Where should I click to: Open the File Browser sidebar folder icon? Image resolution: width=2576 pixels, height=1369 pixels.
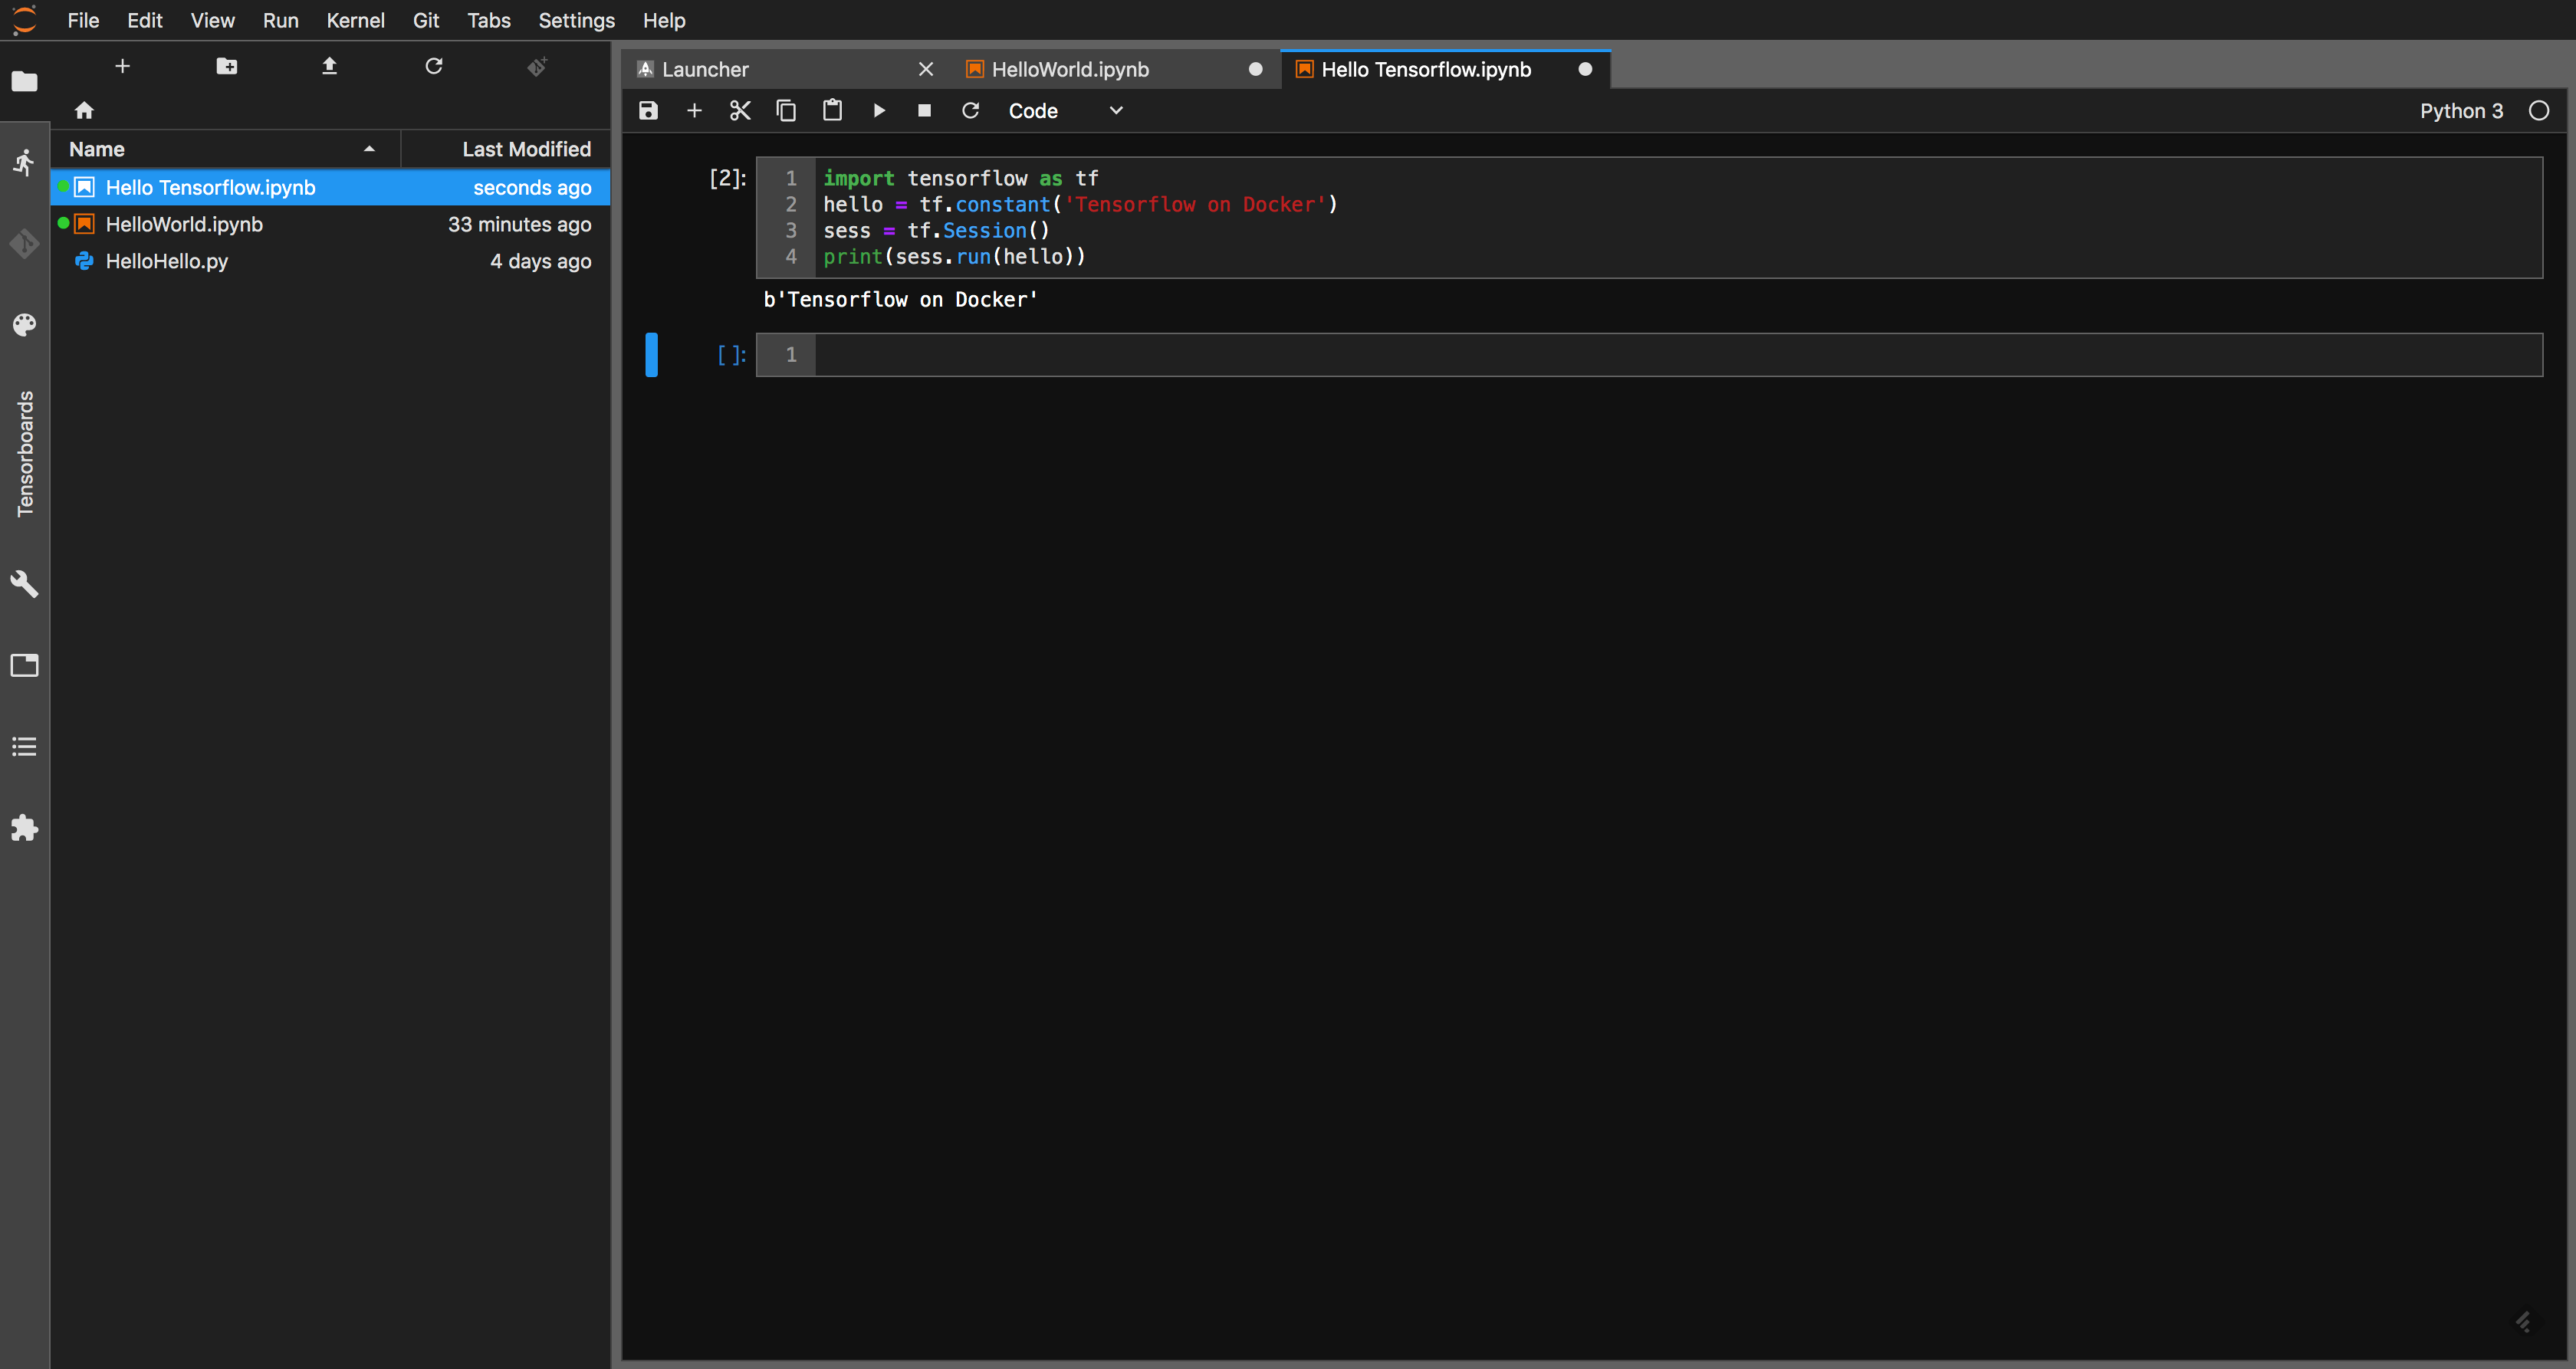24,81
